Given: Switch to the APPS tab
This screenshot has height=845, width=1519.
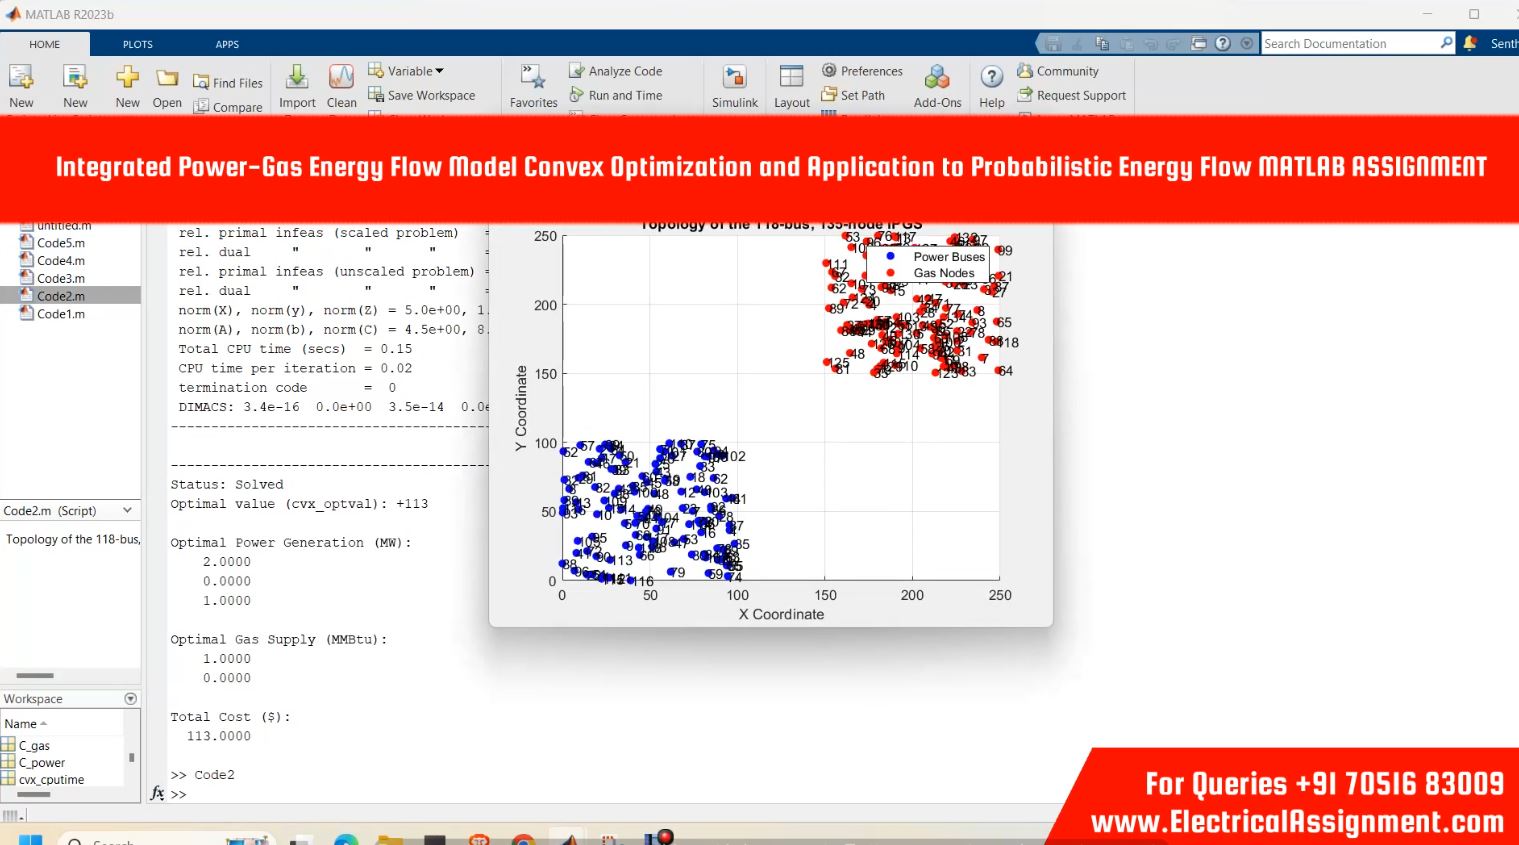Looking at the screenshot, I should tap(227, 44).
